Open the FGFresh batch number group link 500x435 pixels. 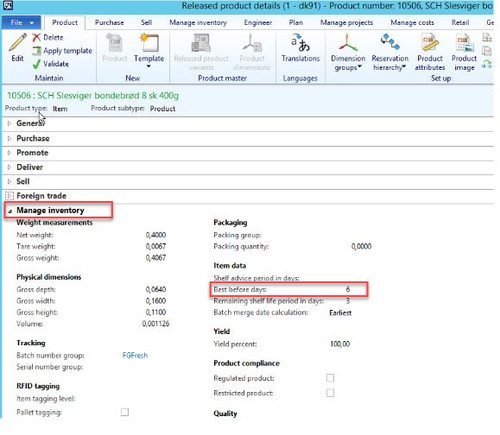point(135,355)
